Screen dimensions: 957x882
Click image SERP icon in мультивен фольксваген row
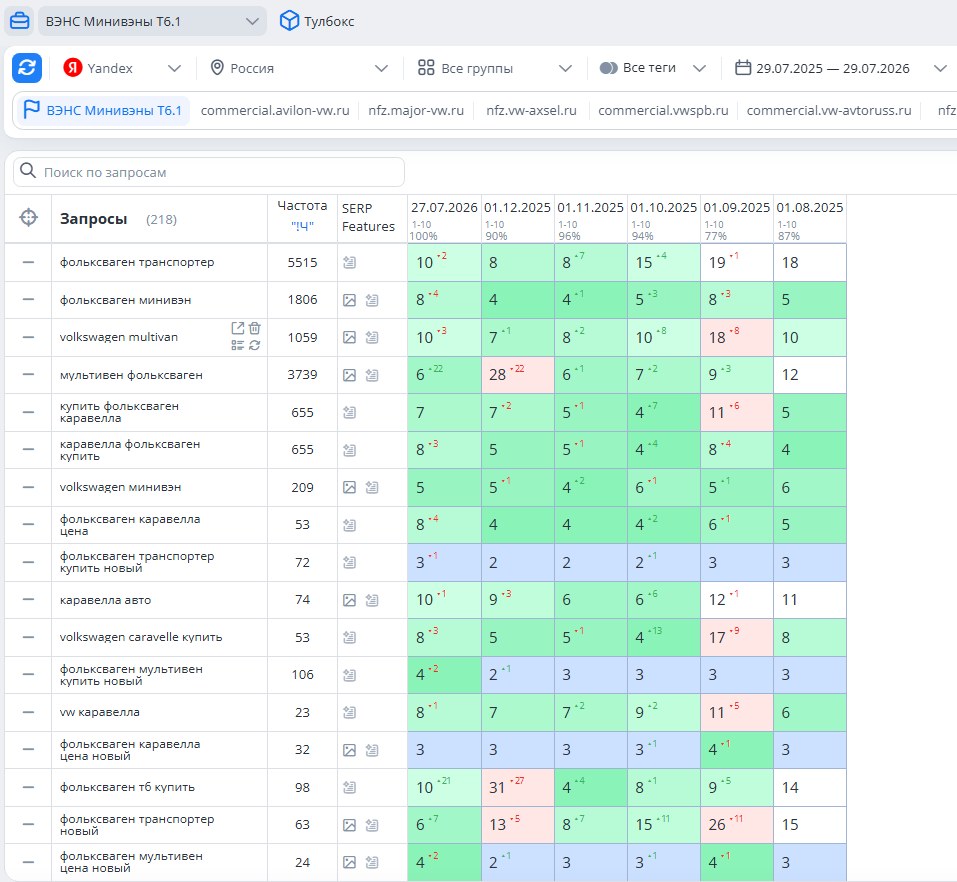pos(349,375)
